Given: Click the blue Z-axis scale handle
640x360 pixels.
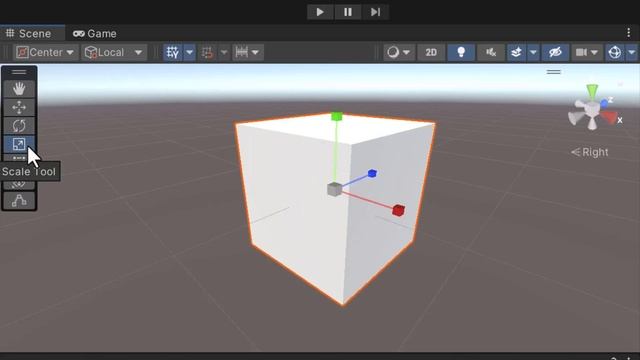Looking at the screenshot, I should click(x=372, y=173).
